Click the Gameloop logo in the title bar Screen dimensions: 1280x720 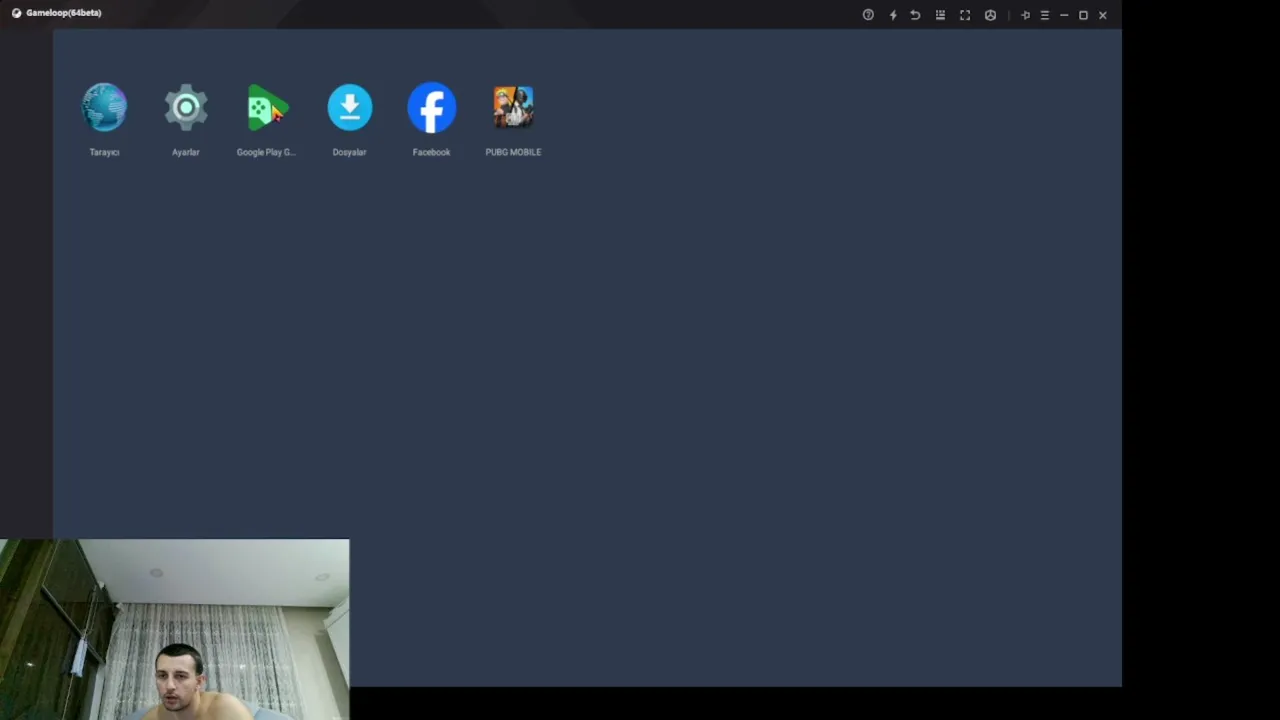pos(16,13)
